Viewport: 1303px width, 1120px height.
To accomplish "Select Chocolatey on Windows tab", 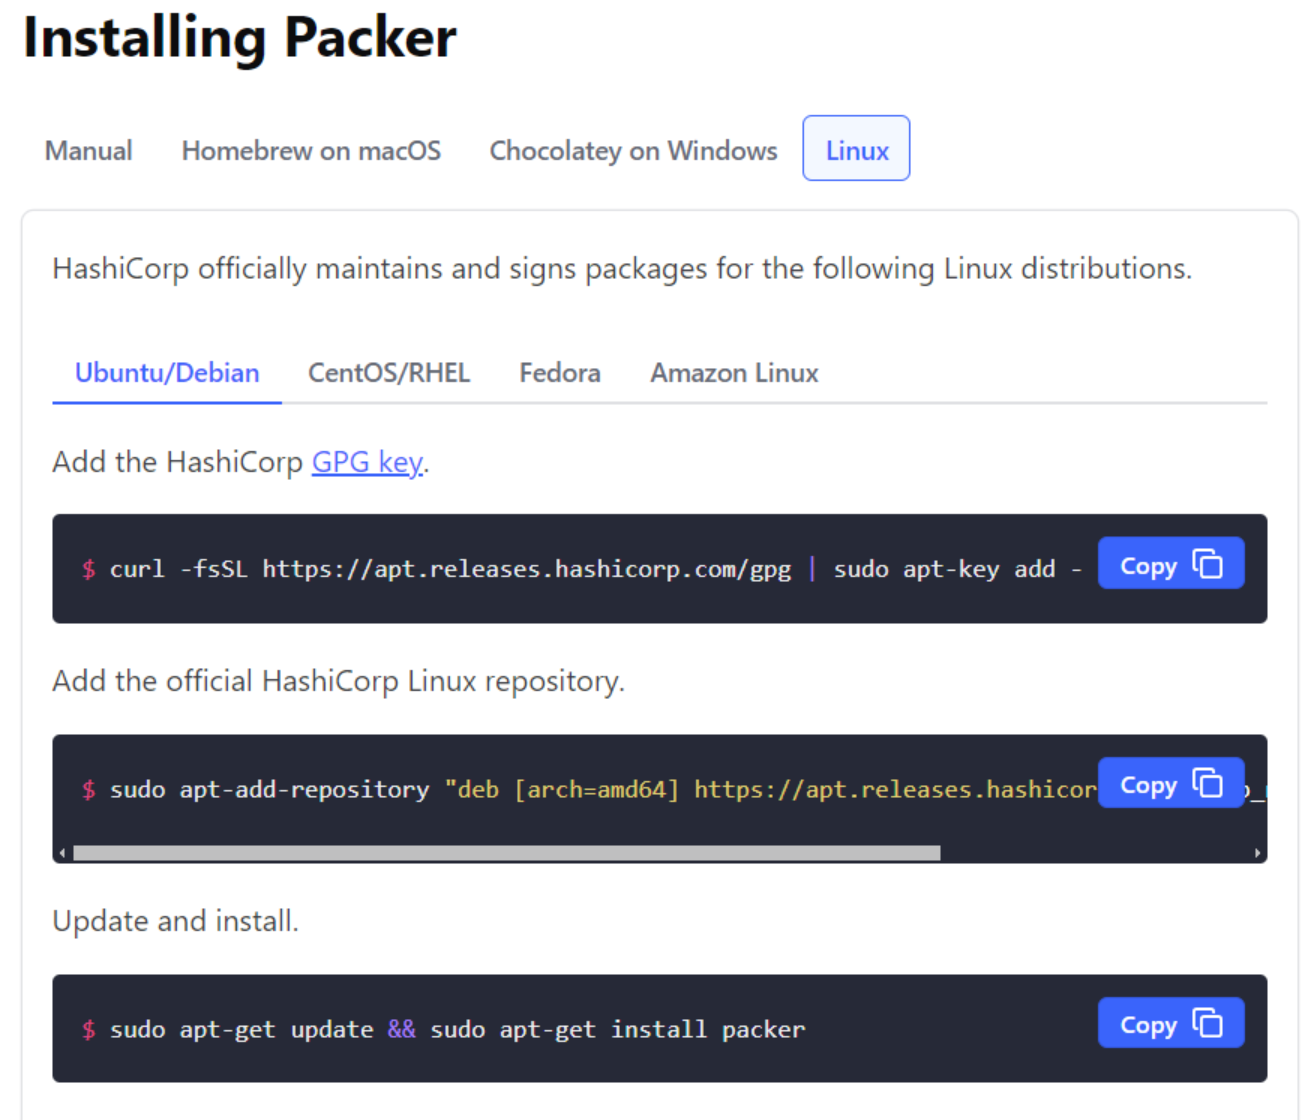I will (x=633, y=150).
